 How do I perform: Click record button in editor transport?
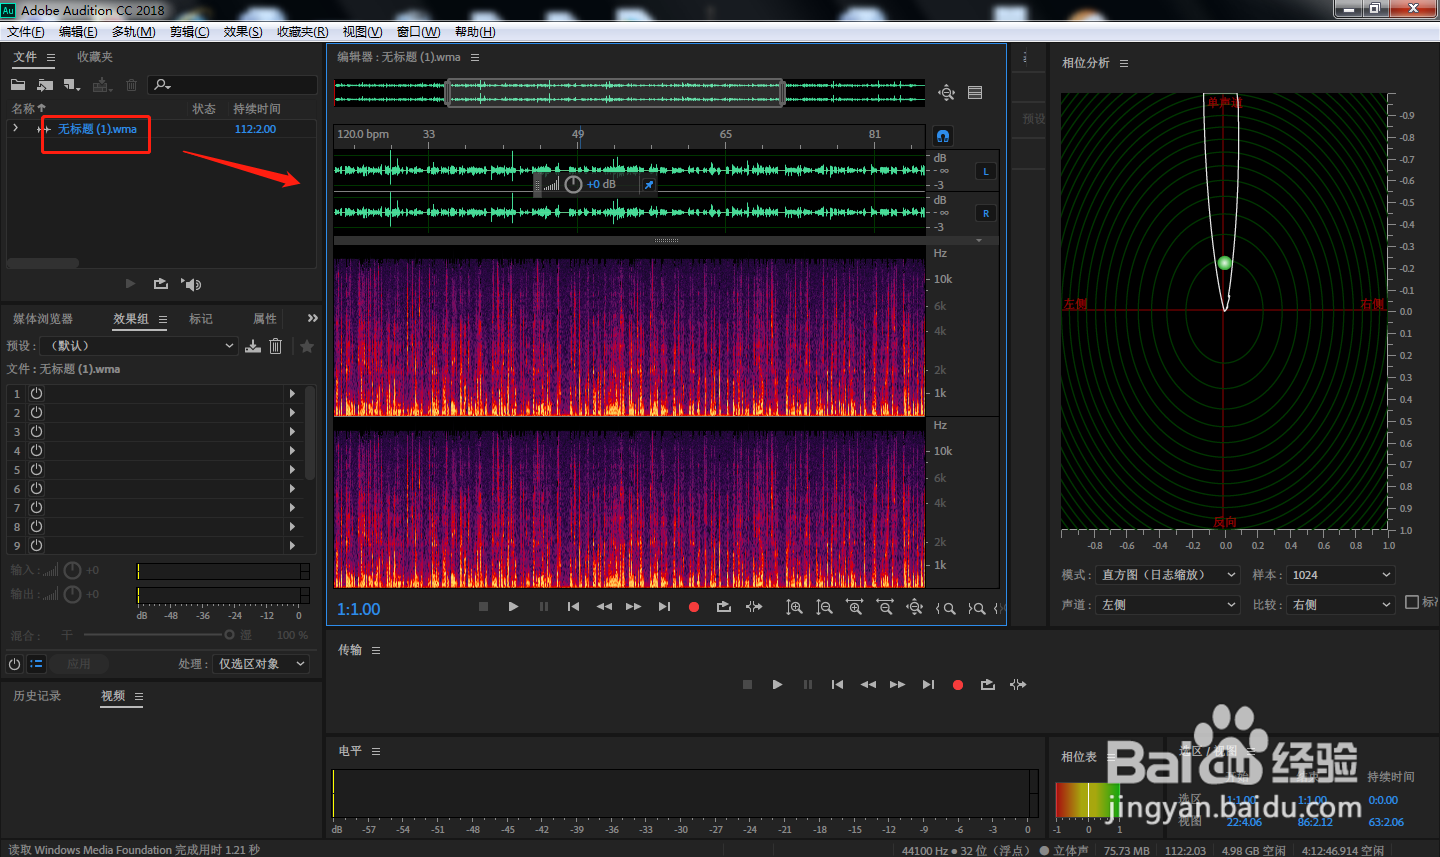(694, 607)
